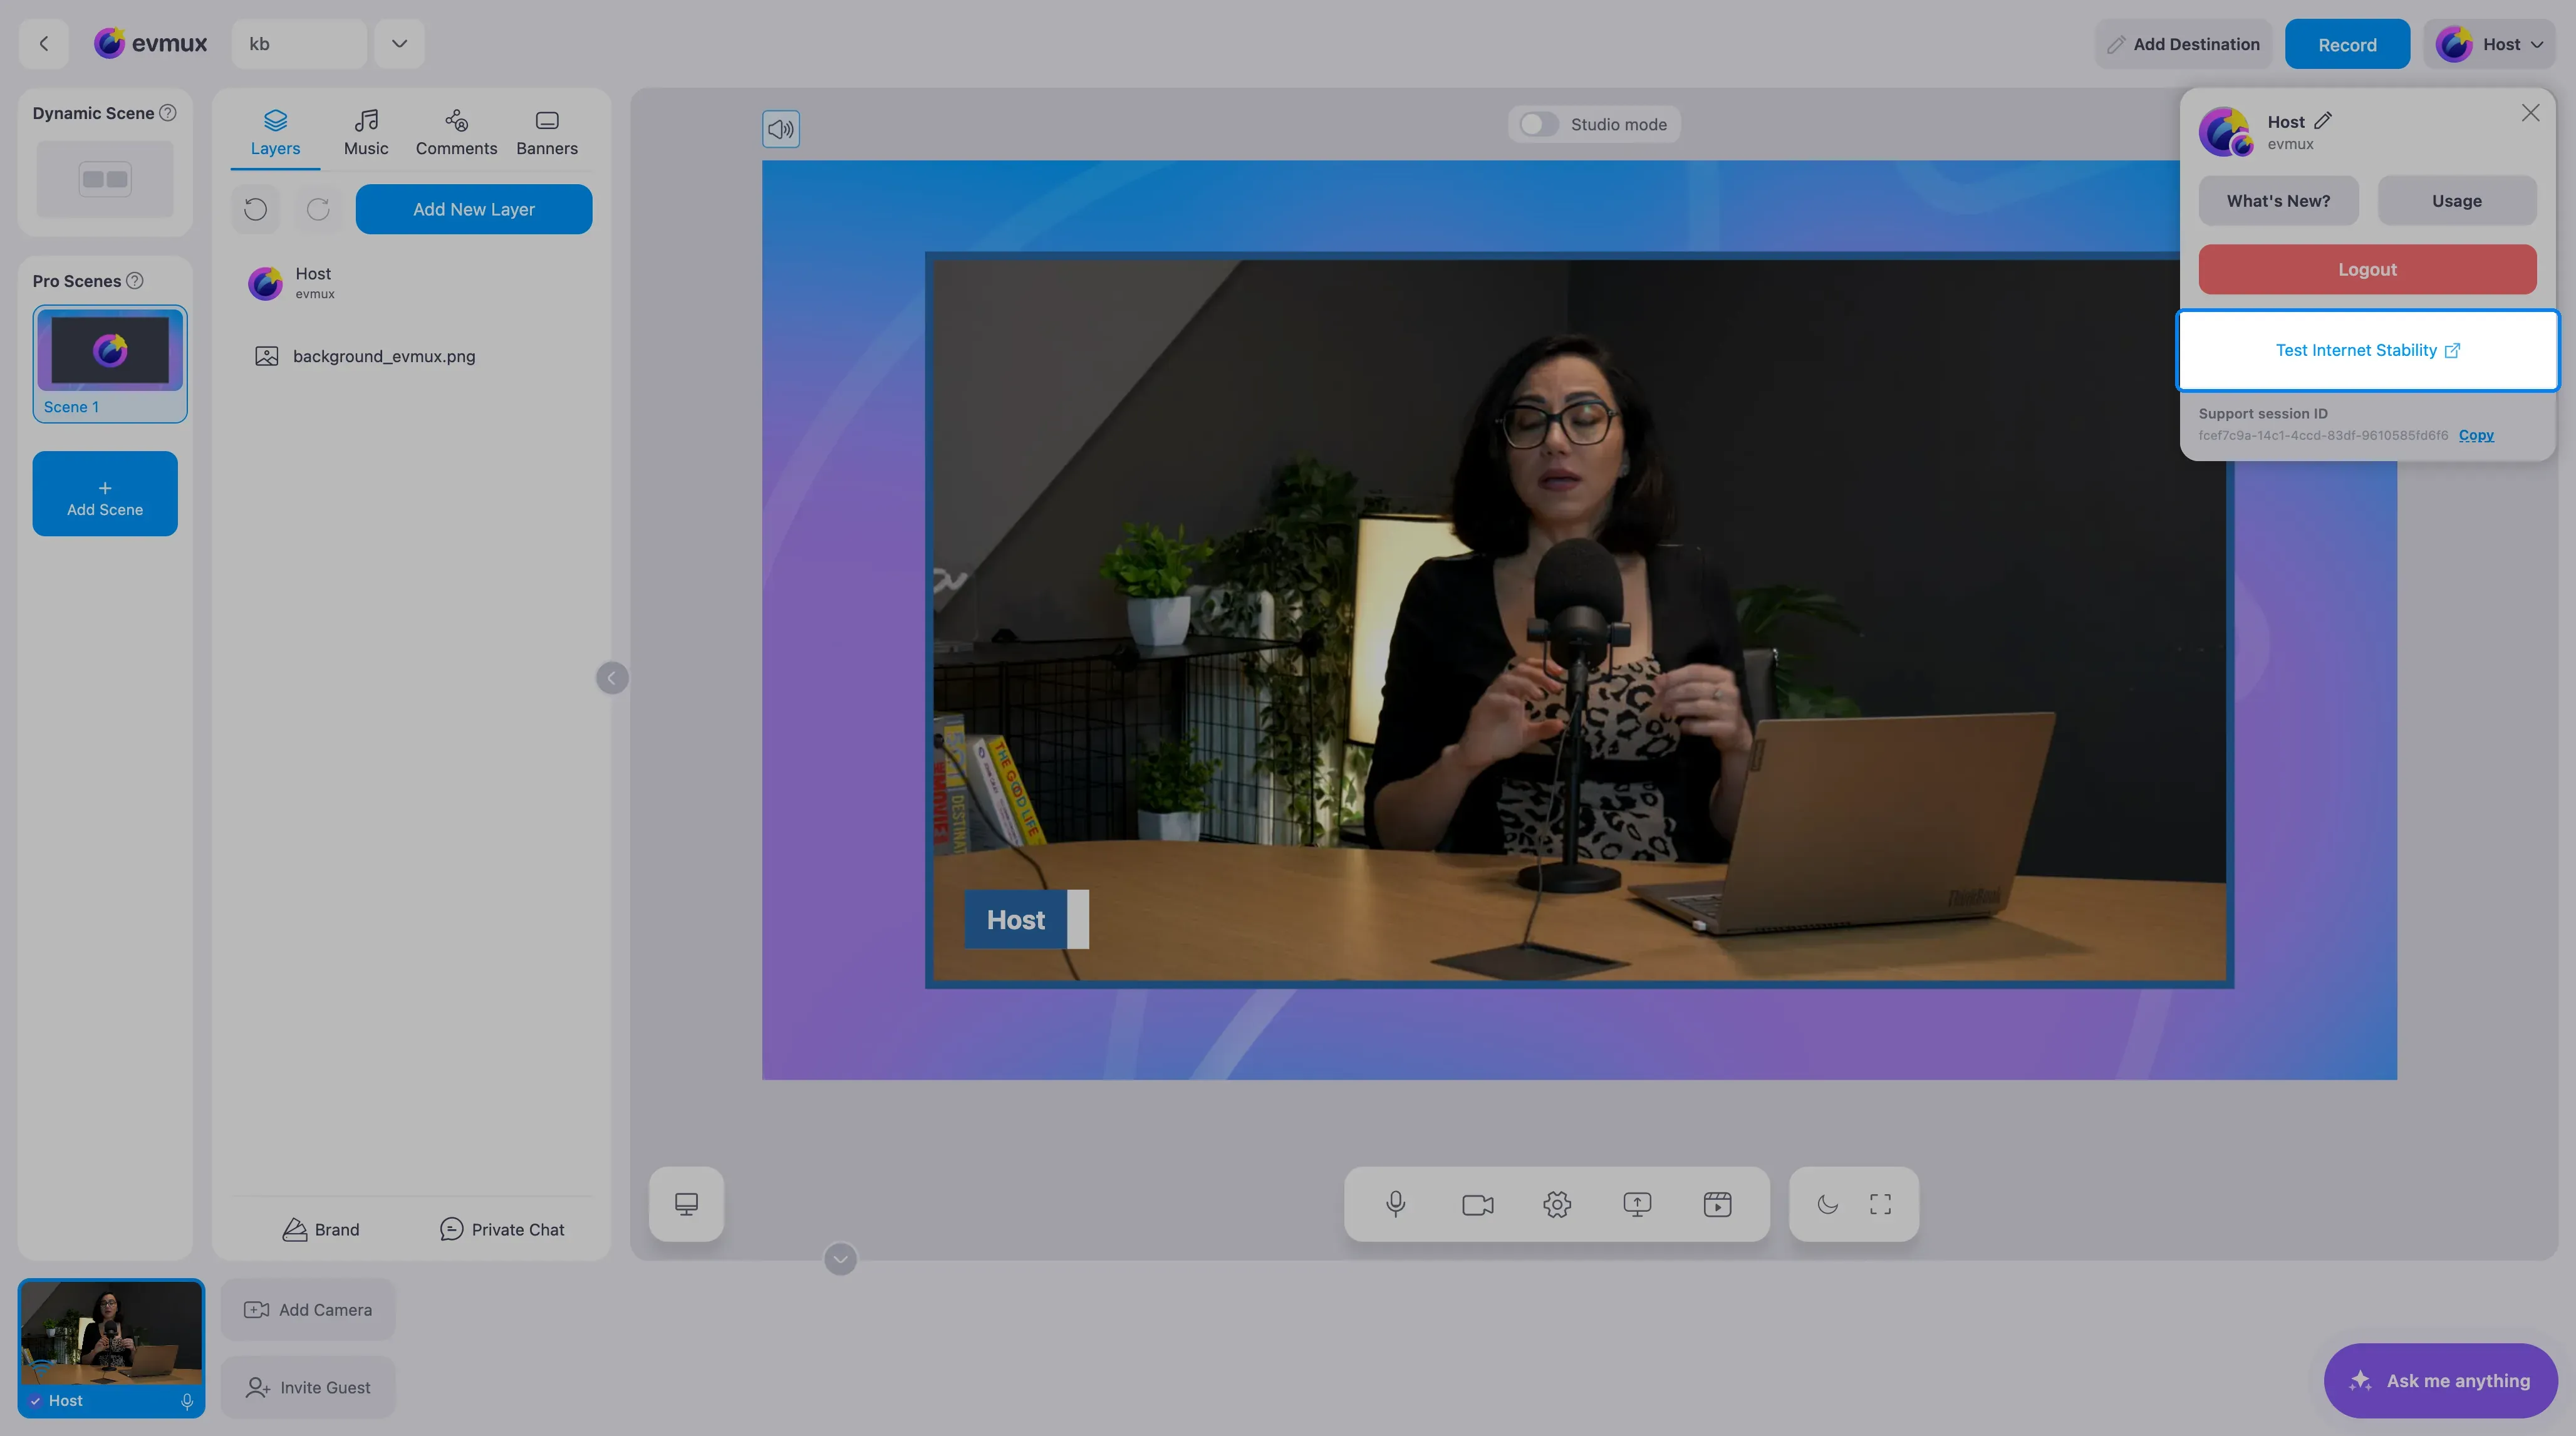Screen dimensions: 2576x1436
Task: Open settings gear in bottom toolbar
Action: 1557,1204
